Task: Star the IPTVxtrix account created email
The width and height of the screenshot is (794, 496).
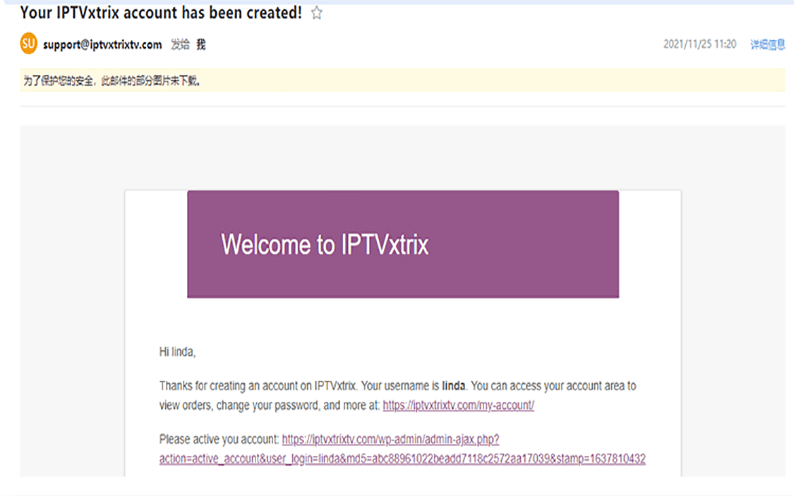Action: coord(316,13)
